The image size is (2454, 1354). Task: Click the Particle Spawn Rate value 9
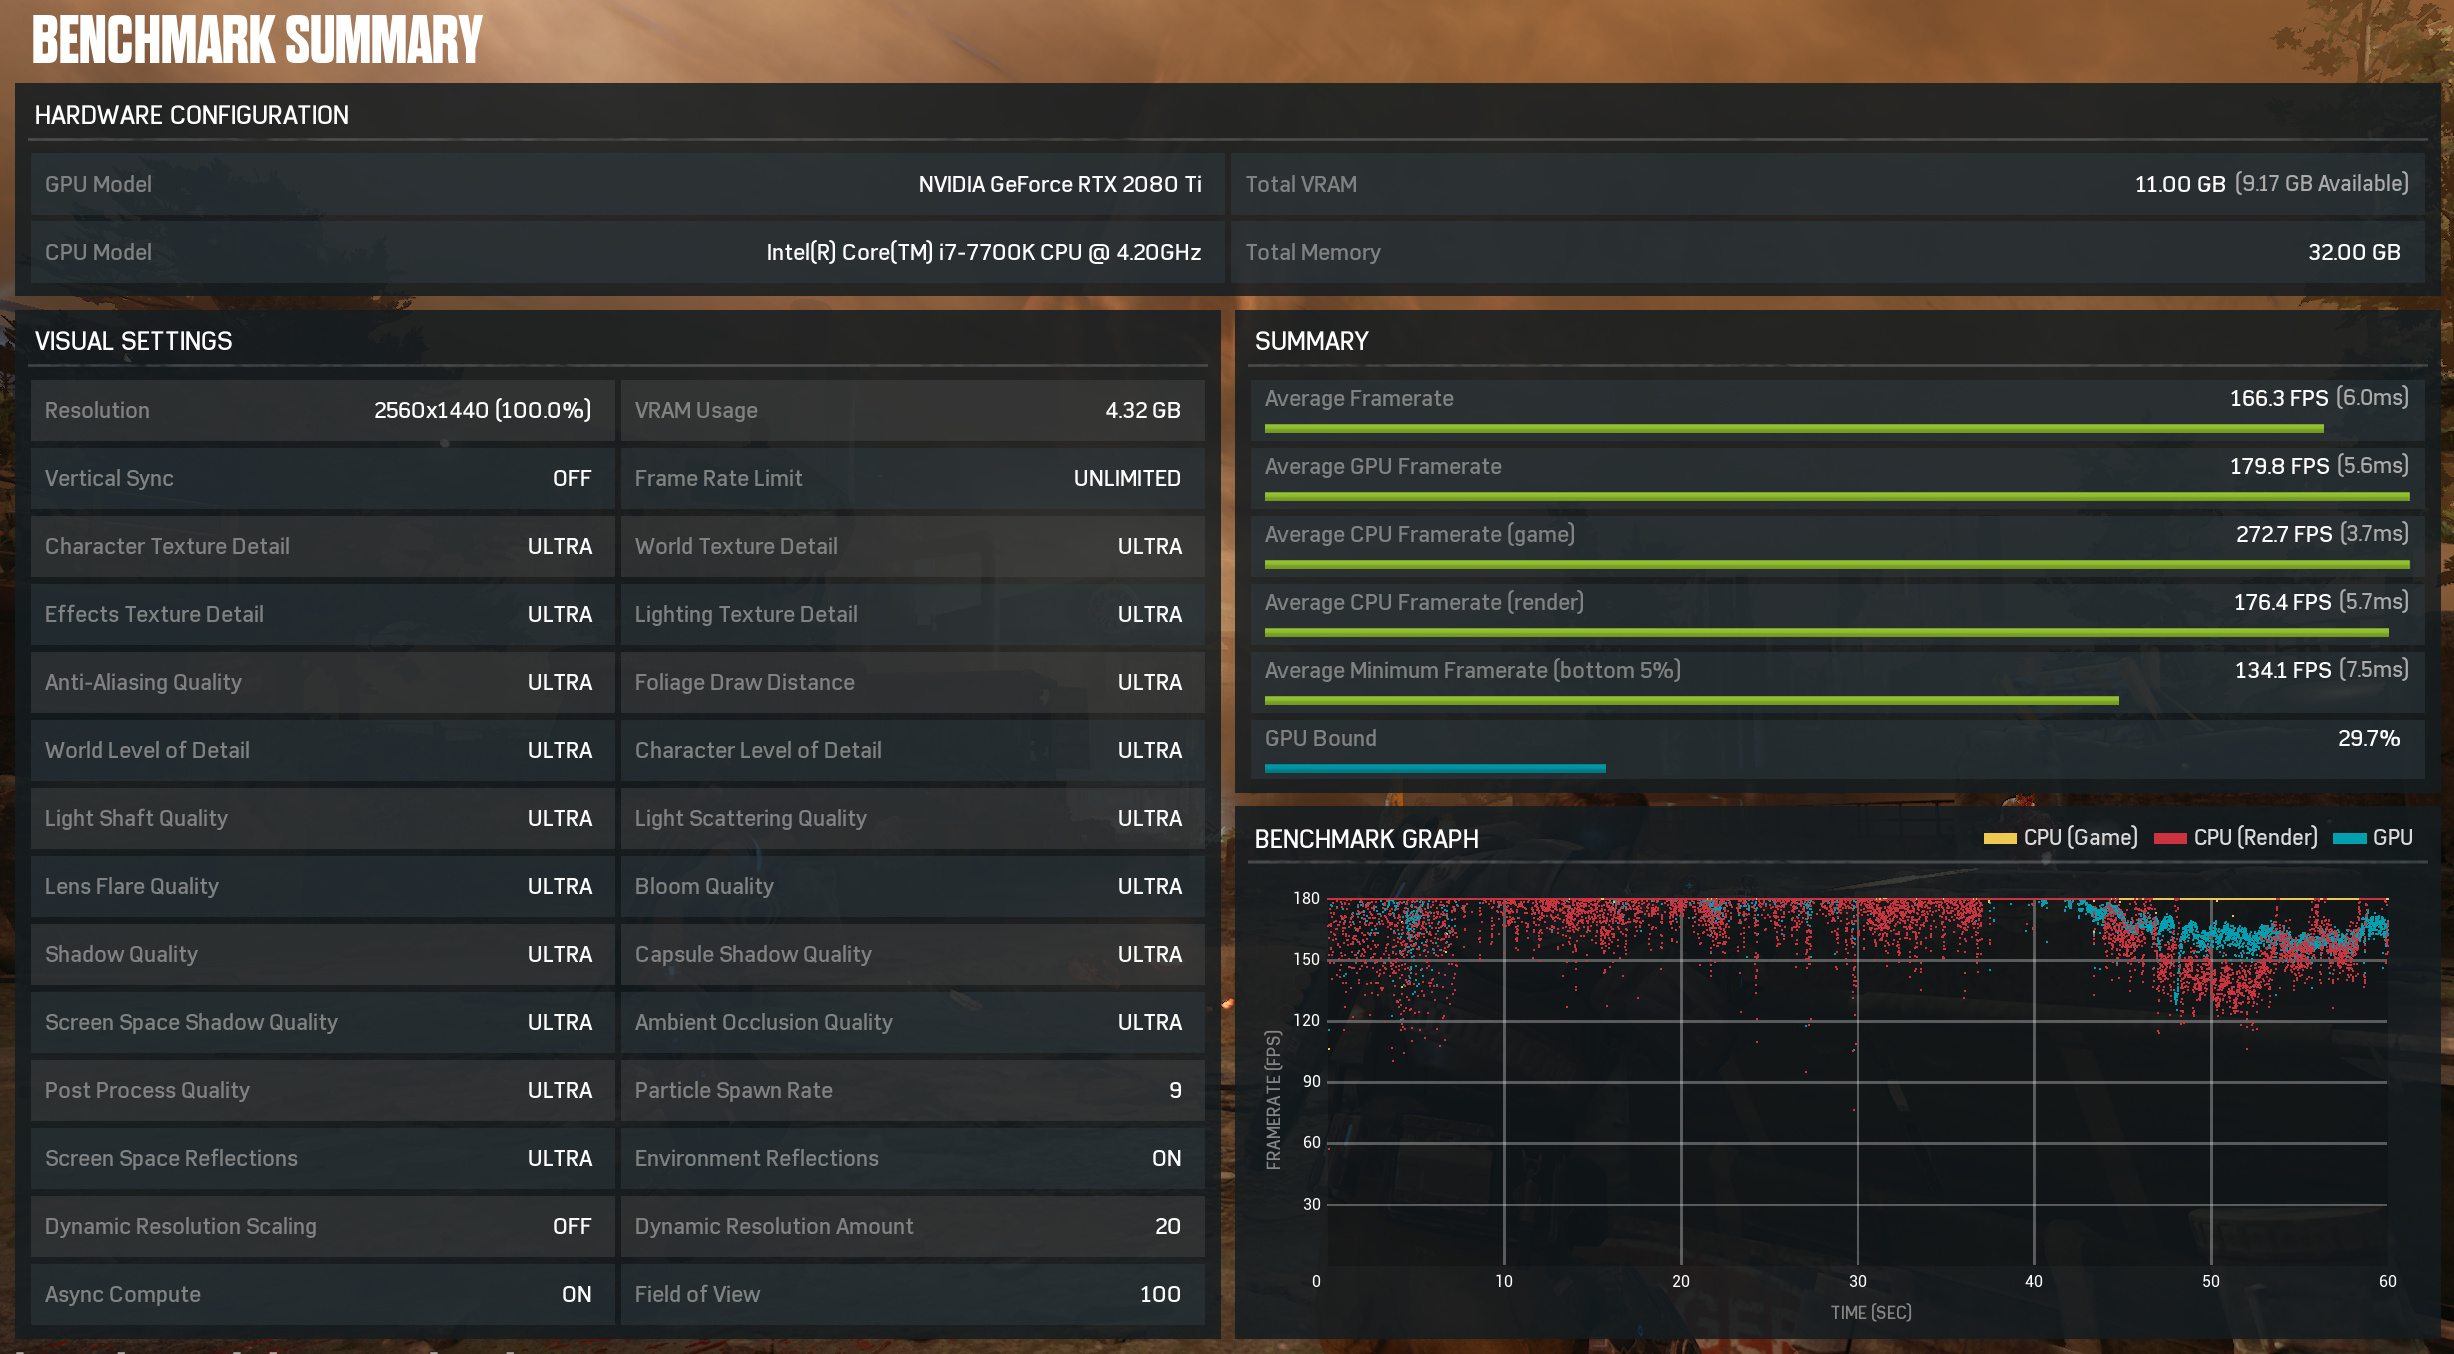(1175, 1090)
